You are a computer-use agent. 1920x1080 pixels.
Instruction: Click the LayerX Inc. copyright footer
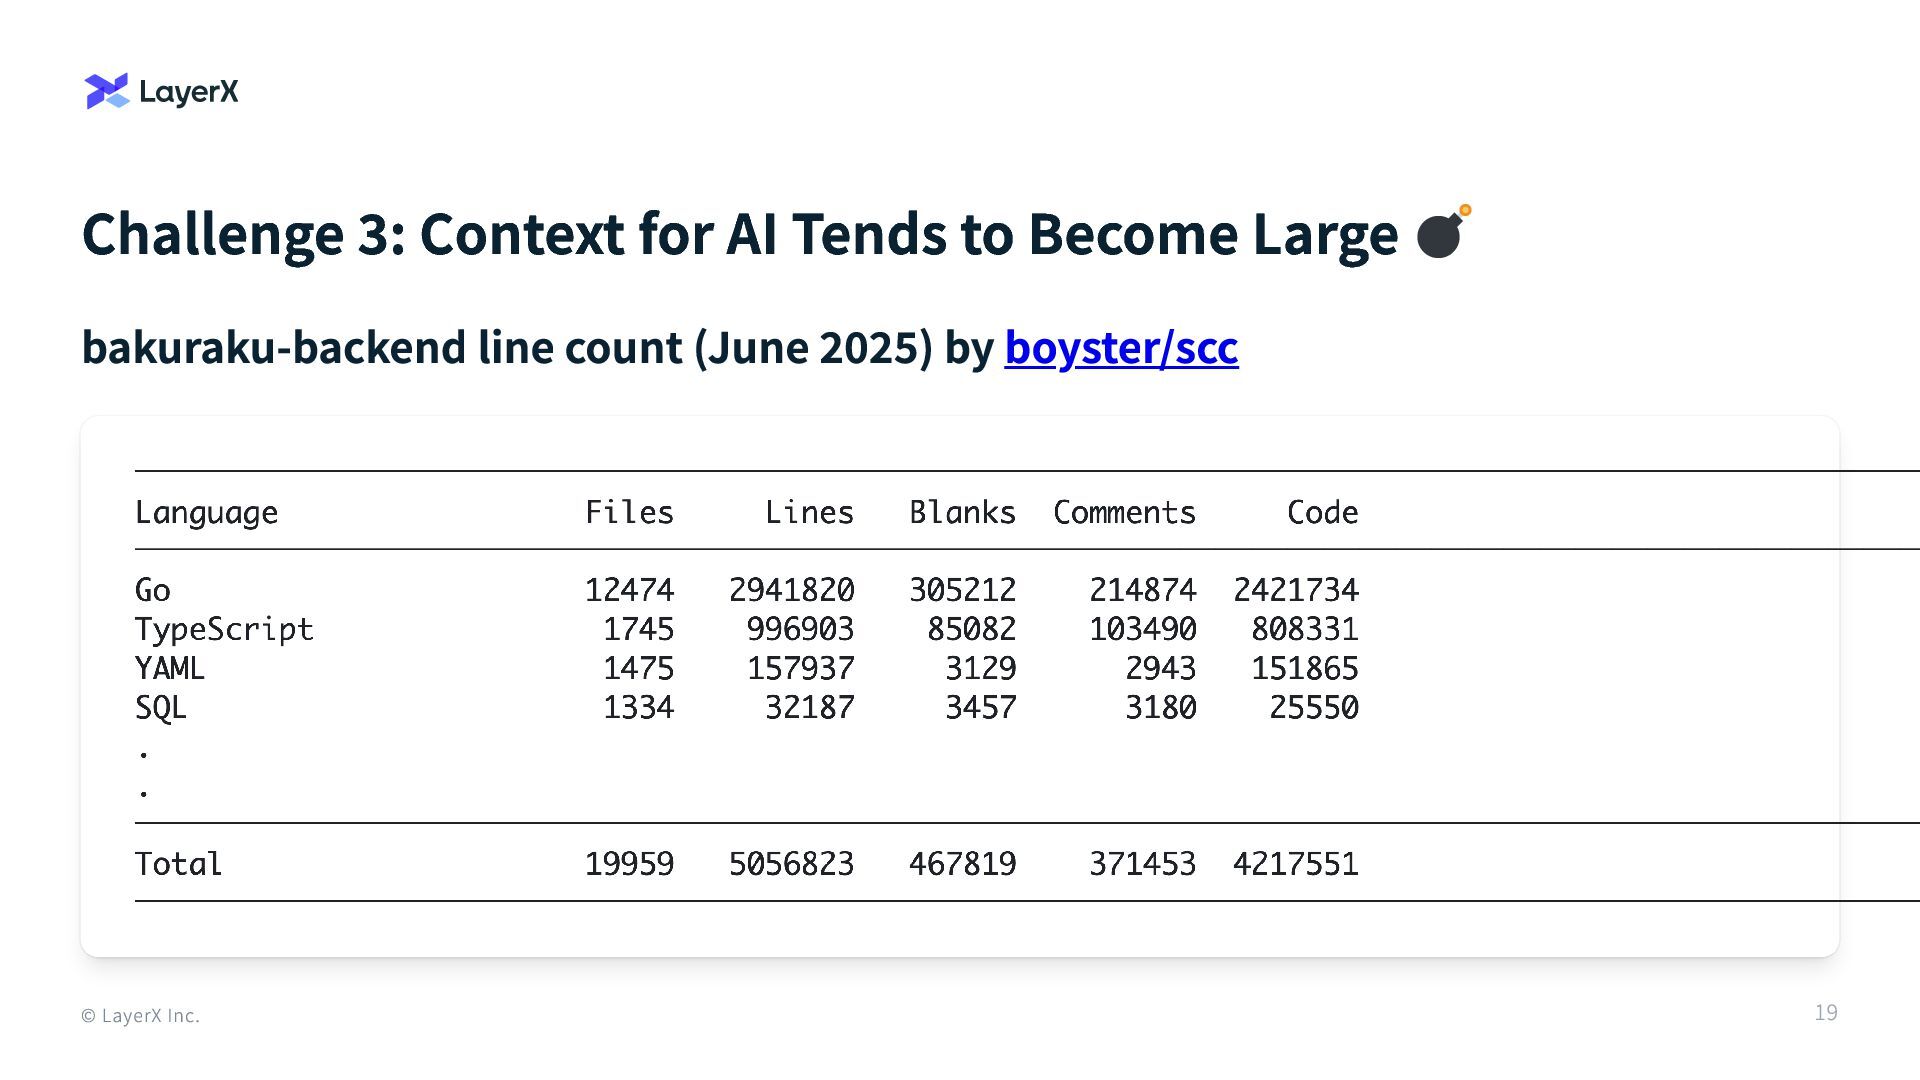[x=141, y=1016]
